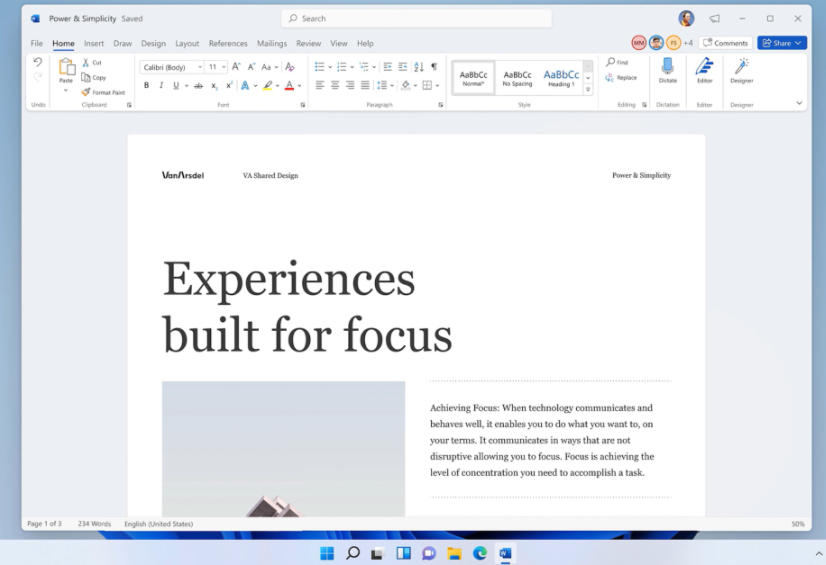Open the Layout tab

tap(187, 44)
